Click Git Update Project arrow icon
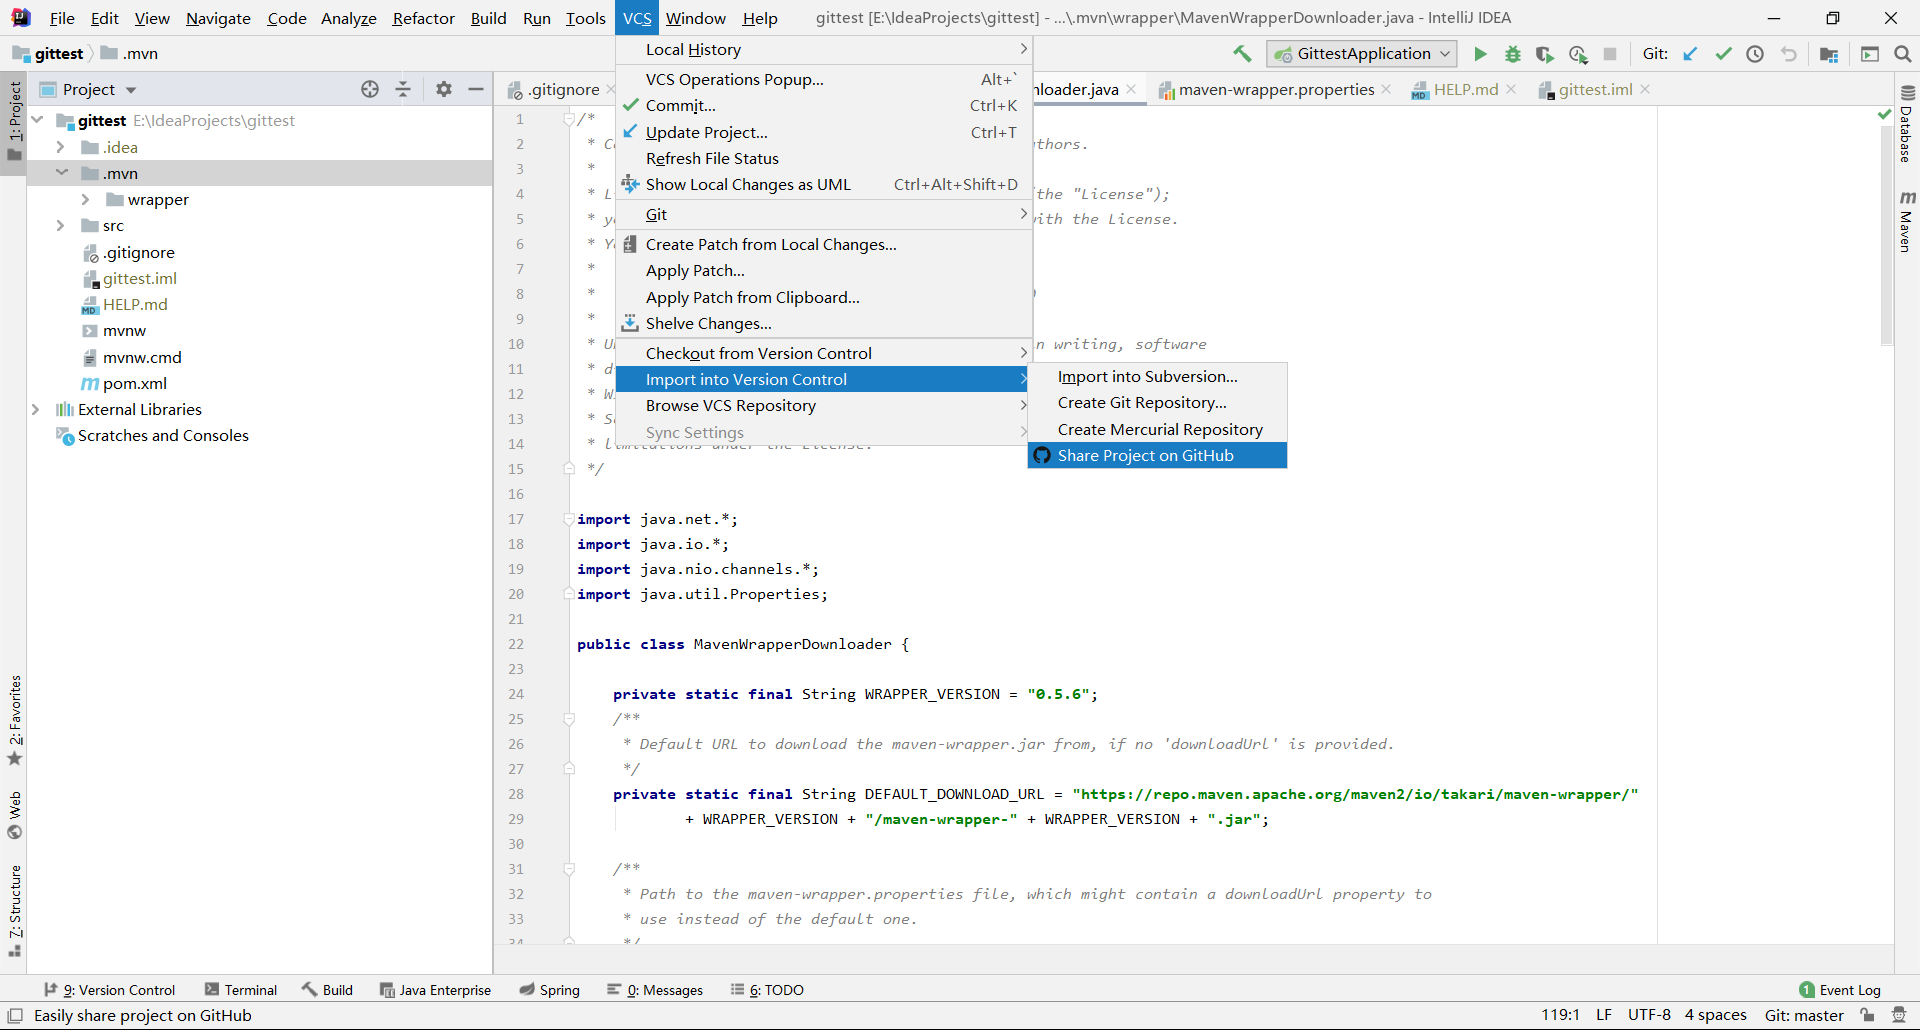1920x1030 pixels. click(1690, 54)
